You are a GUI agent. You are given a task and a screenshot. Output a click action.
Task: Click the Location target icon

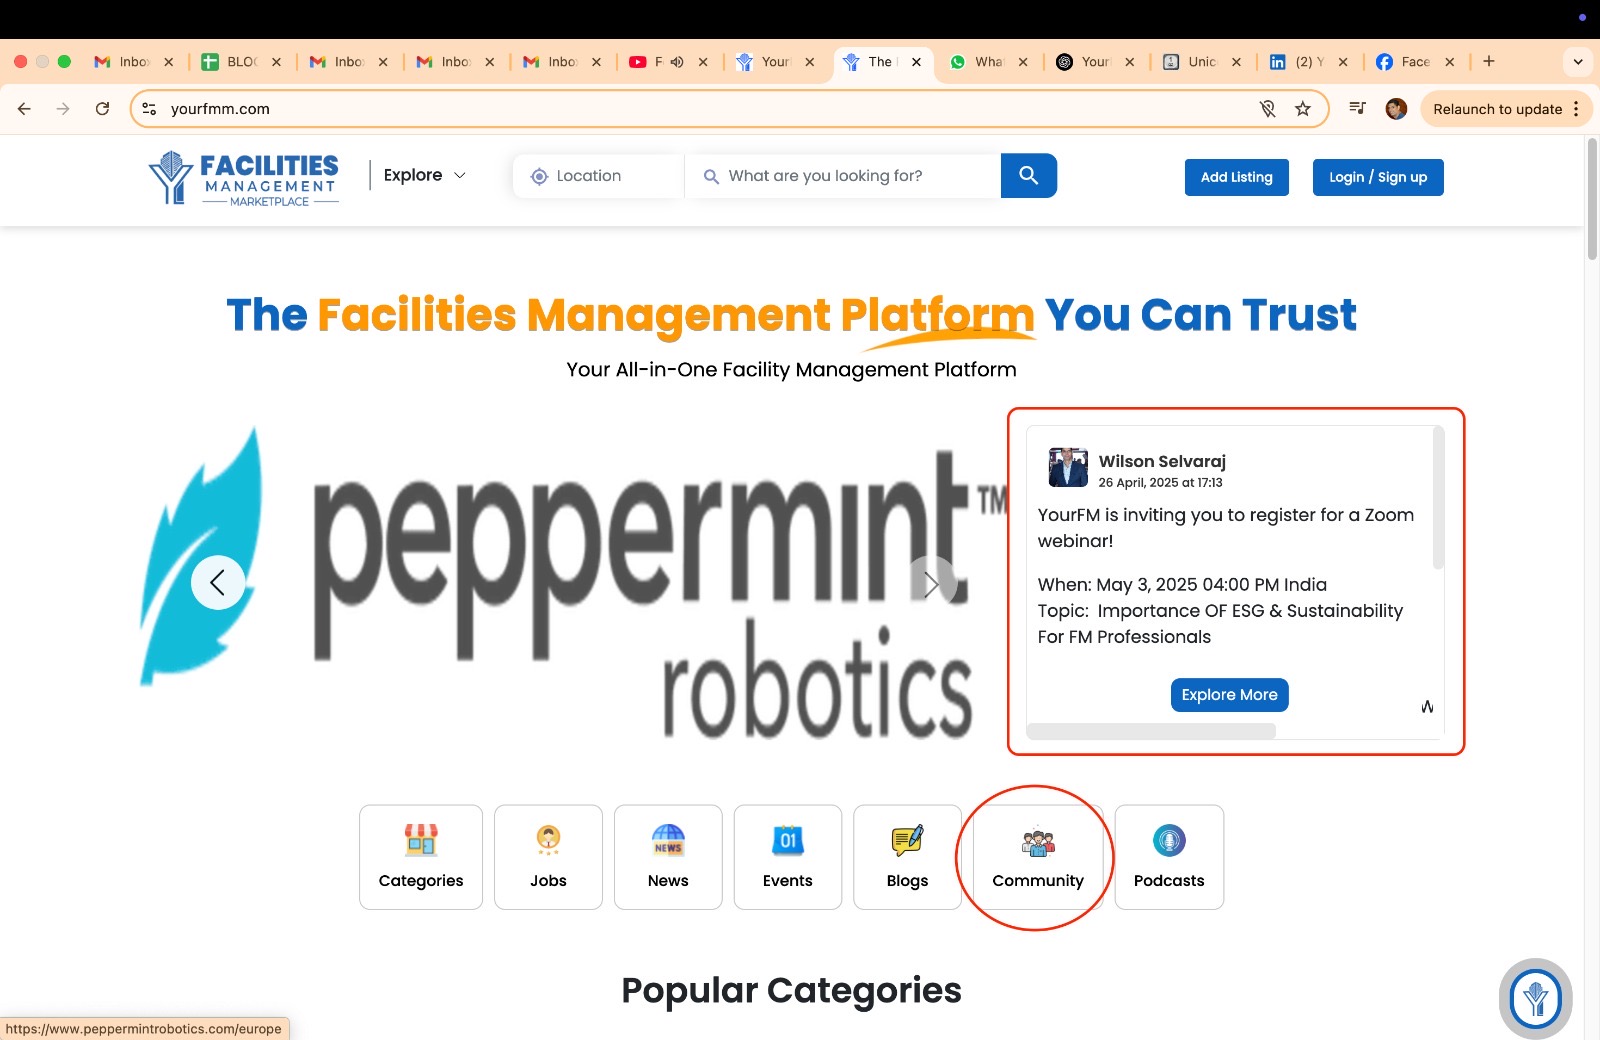coord(539,176)
